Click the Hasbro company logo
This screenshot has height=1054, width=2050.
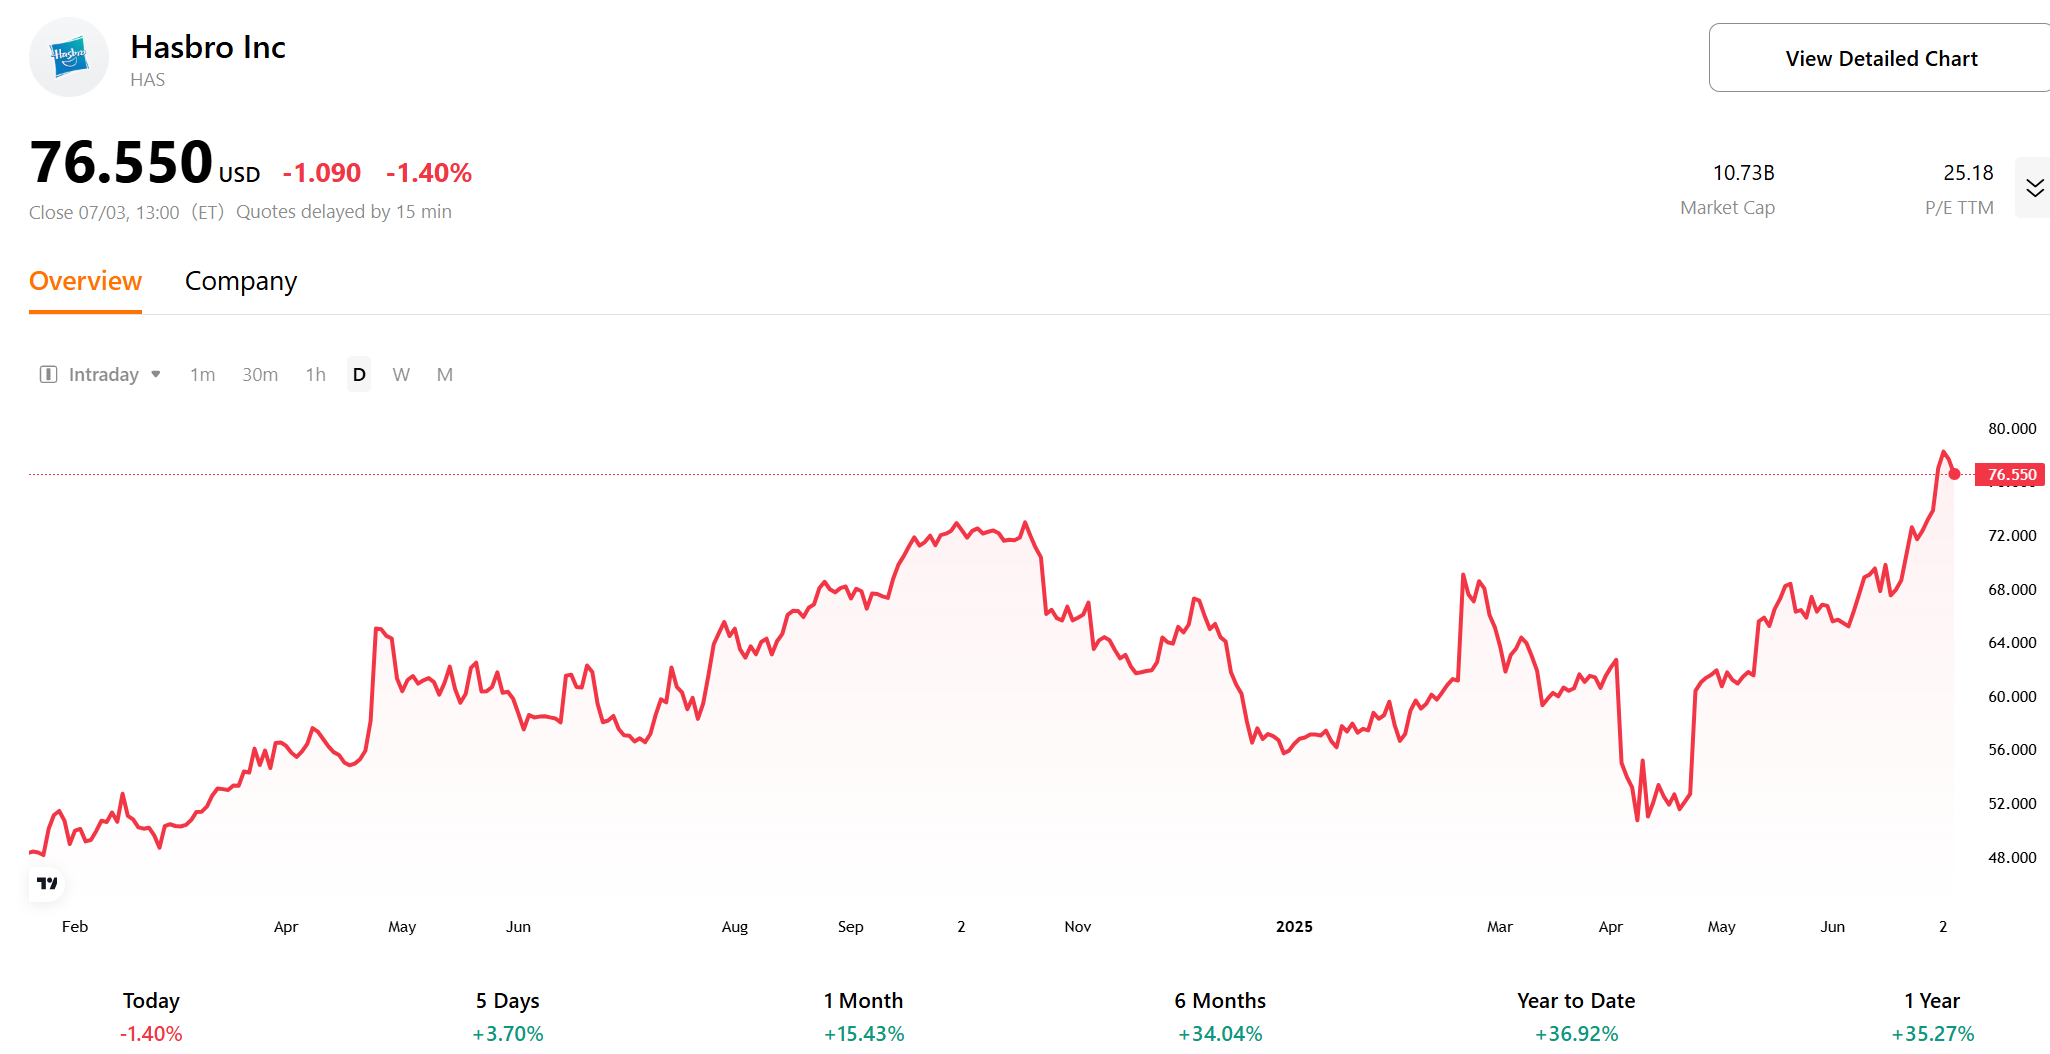(68, 57)
